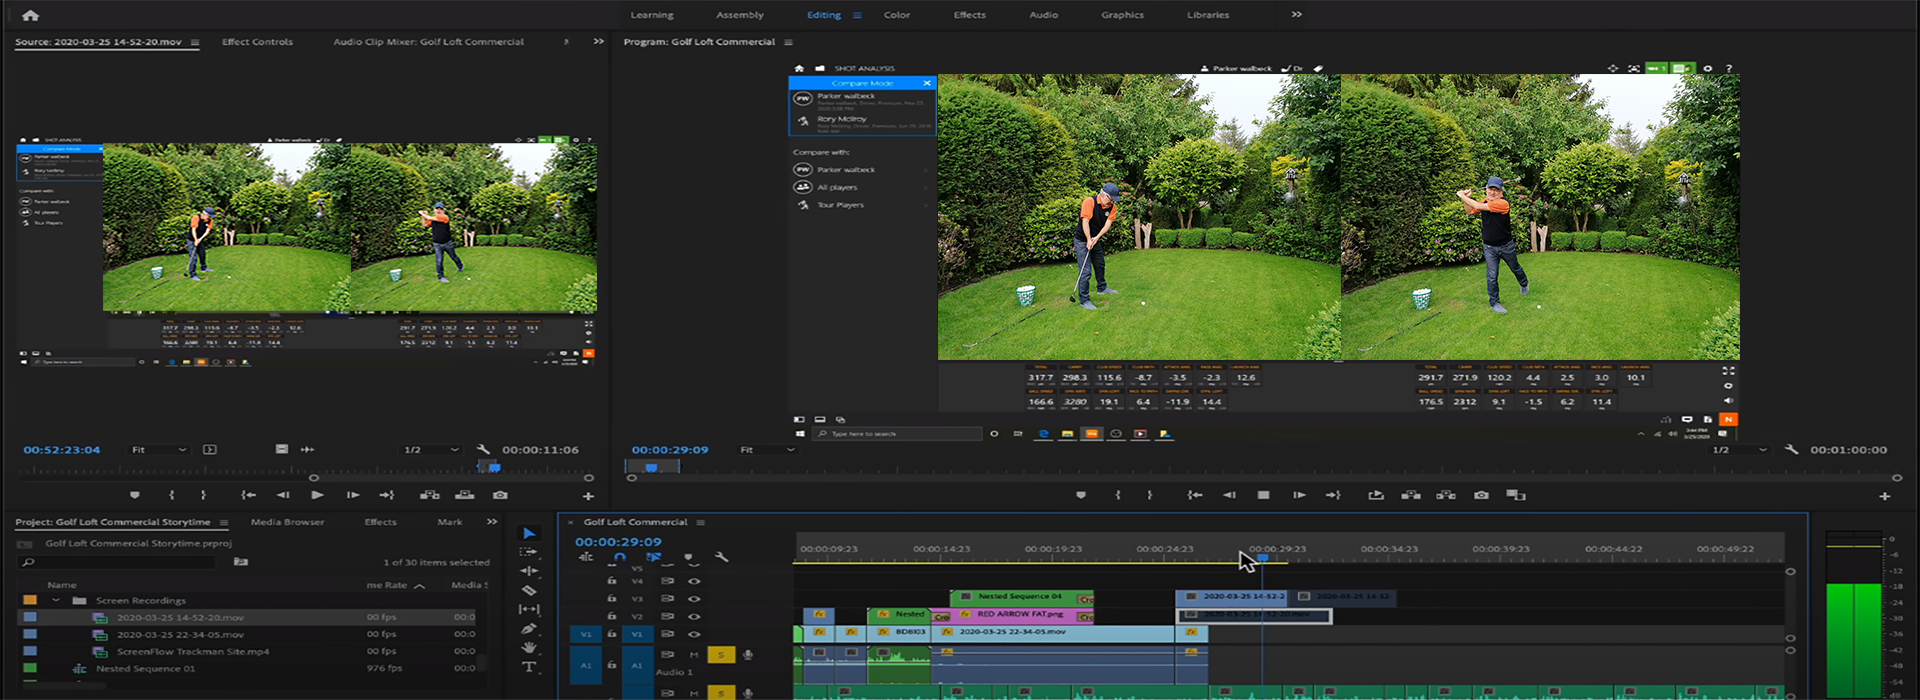This screenshot has height=700, width=1920.
Task: Toggle Solo on Audio 1 track
Action: 720,655
